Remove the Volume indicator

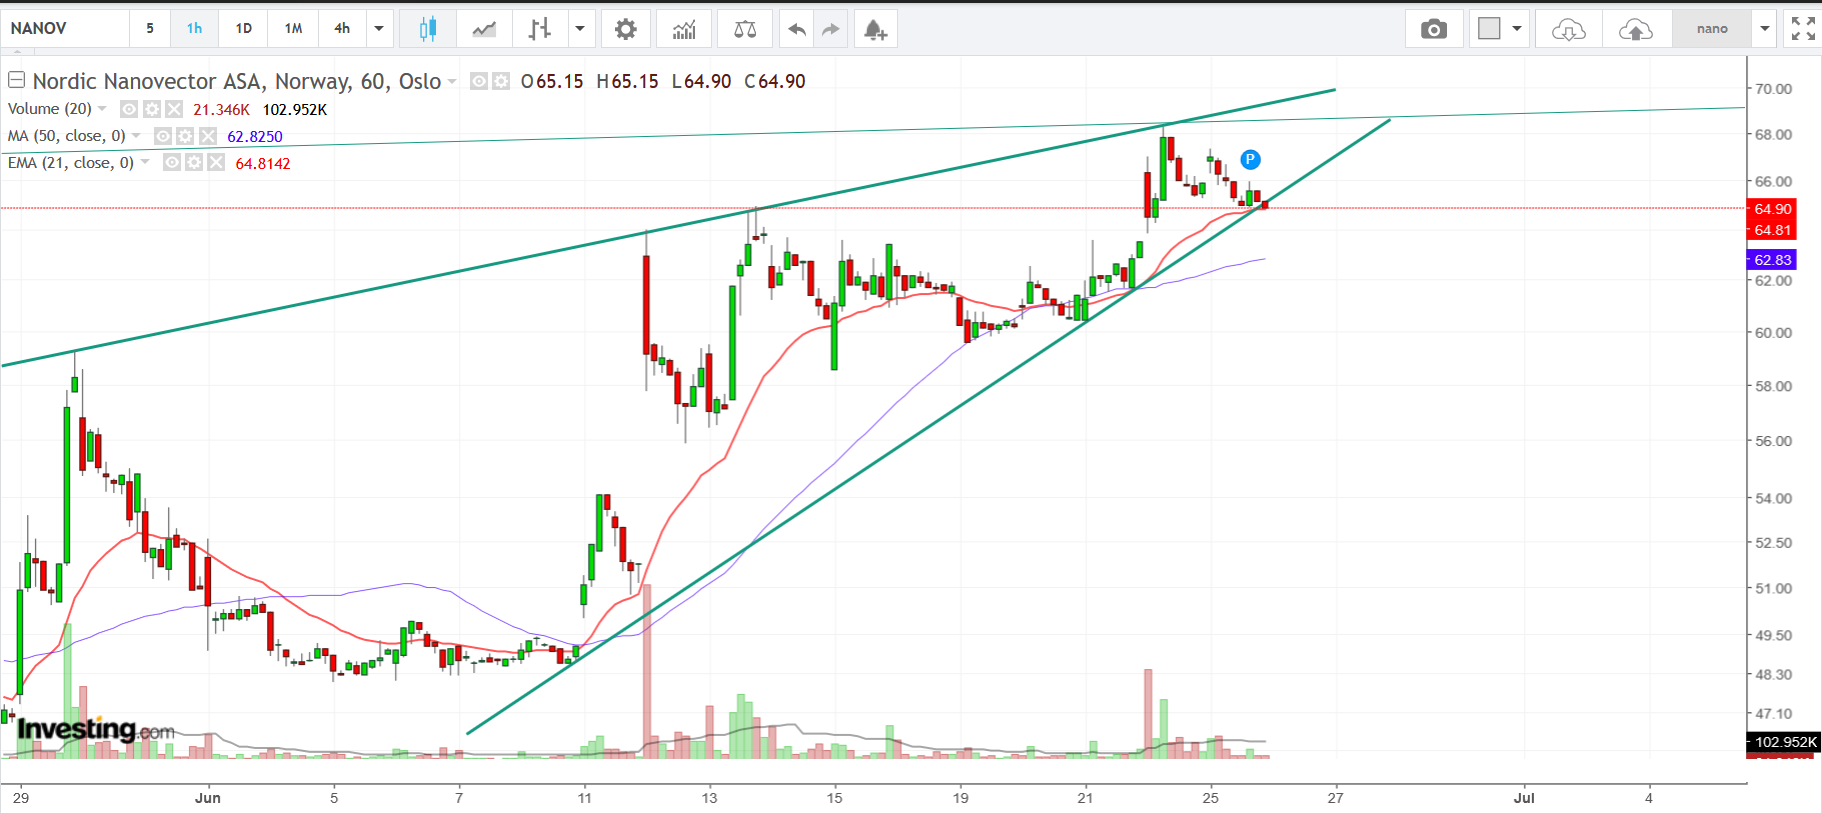click(x=174, y=109)
